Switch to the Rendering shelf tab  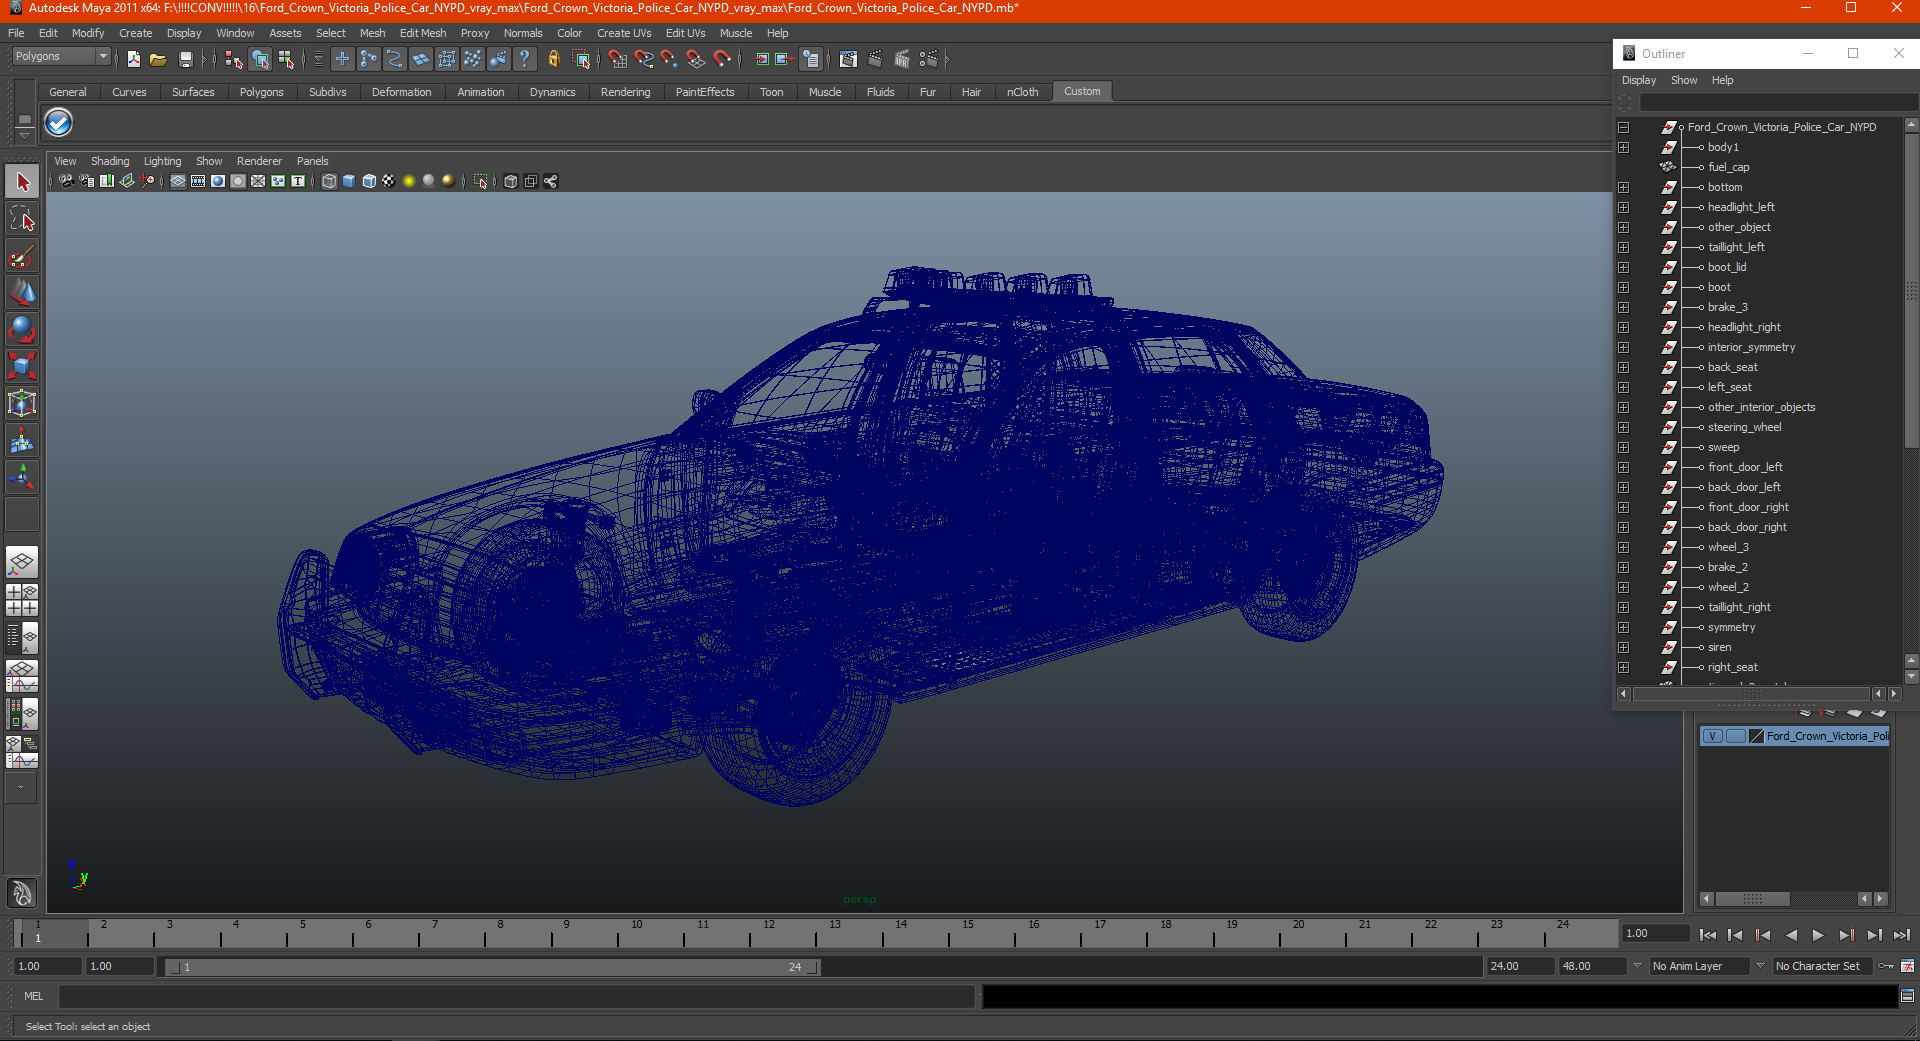tap(625, 92)
